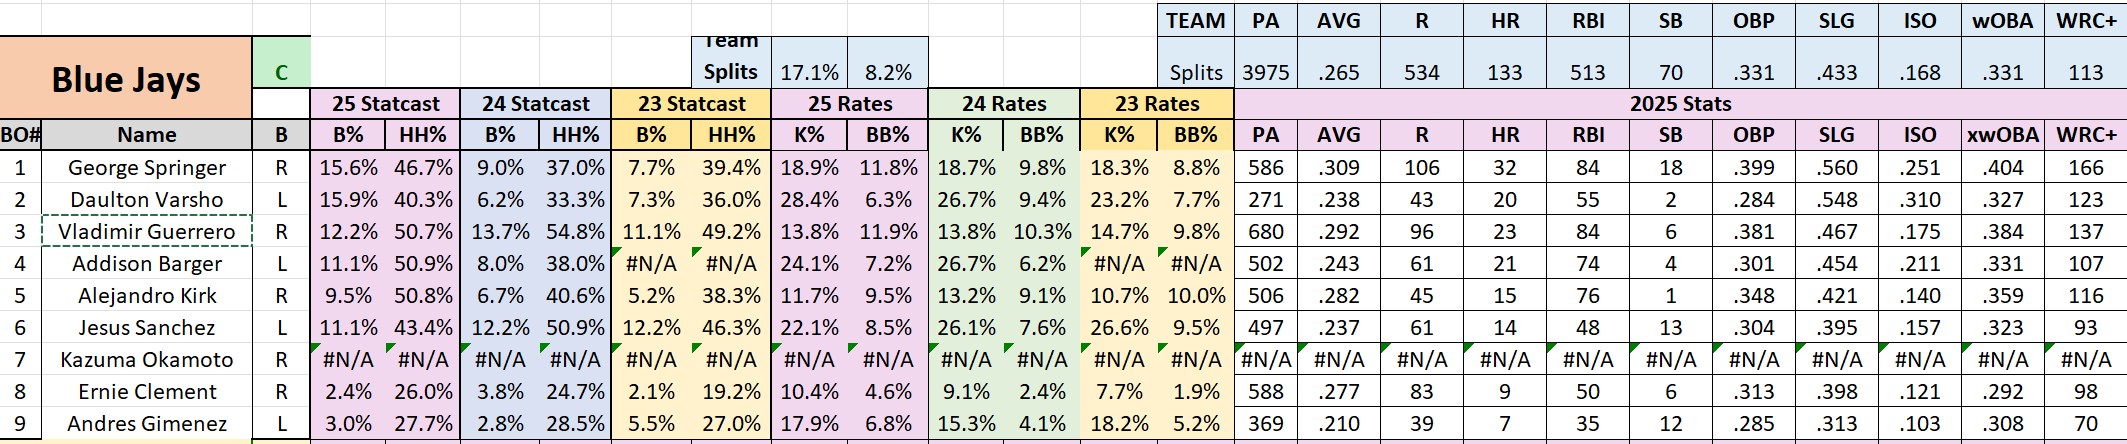Select the xwOBA column header

(x=2002, y=135)
